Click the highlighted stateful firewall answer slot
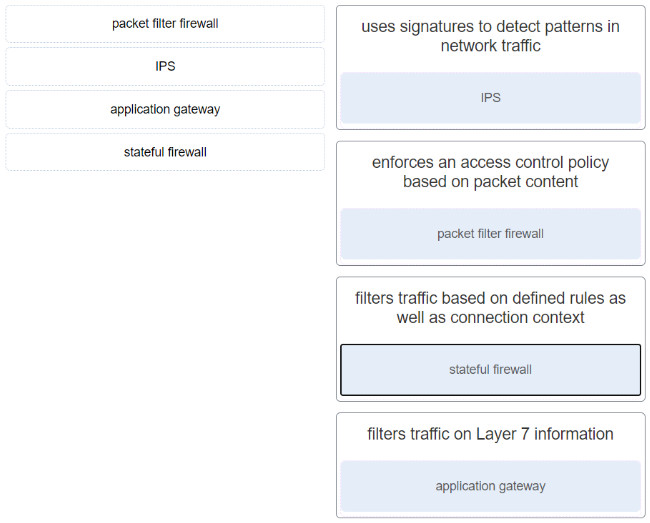 point(490,370)
